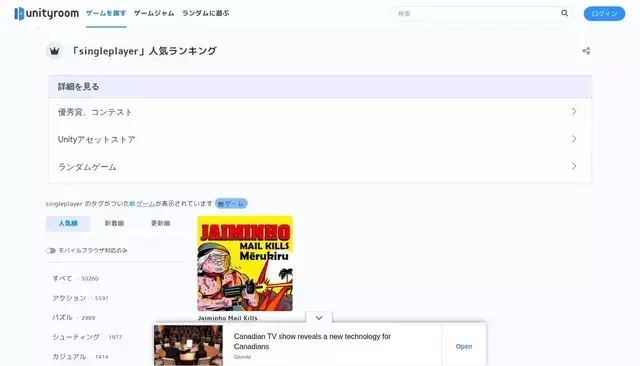Click the share icon
The width and height of the screenshot is (640, 366).
pos(586,51)
